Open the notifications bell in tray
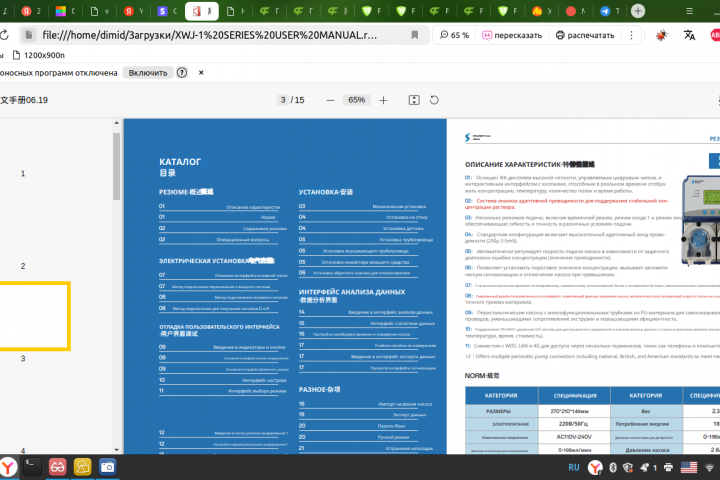This screenshot has width=720, height=480. pyautogui.click(x=645, y=468)
